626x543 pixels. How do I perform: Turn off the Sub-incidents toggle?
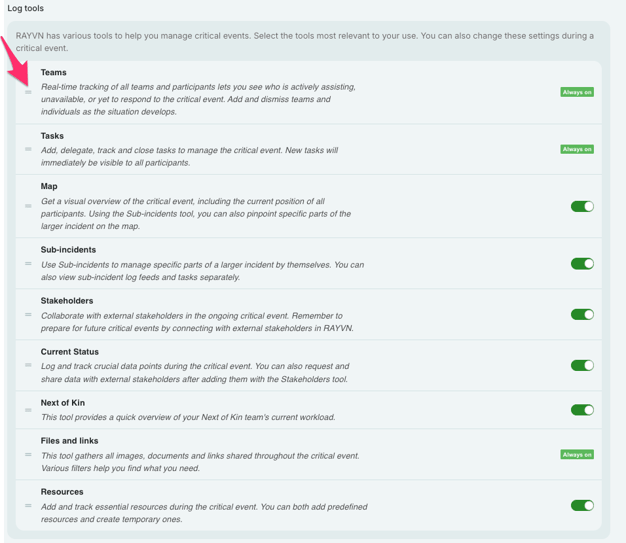coord(582,264)
